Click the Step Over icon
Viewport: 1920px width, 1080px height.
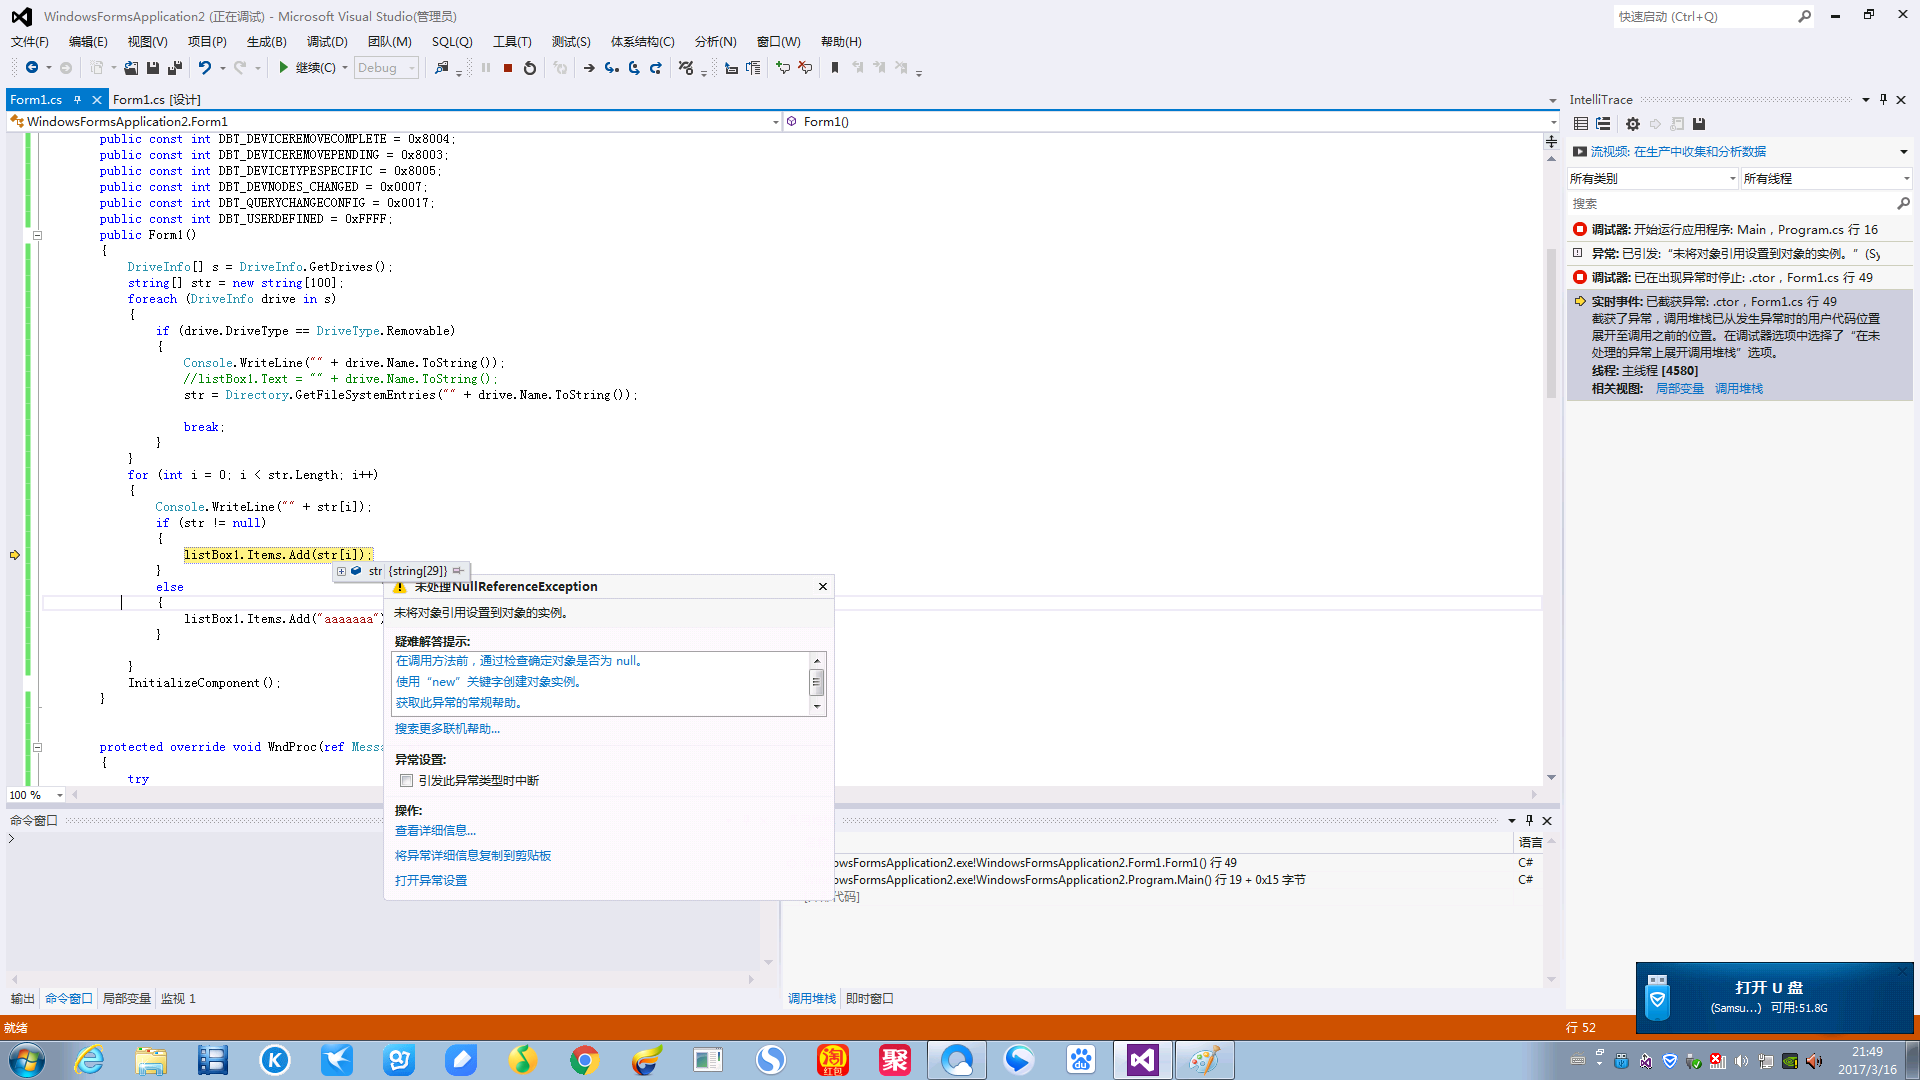pyautogui.click(x=634, y=68)
